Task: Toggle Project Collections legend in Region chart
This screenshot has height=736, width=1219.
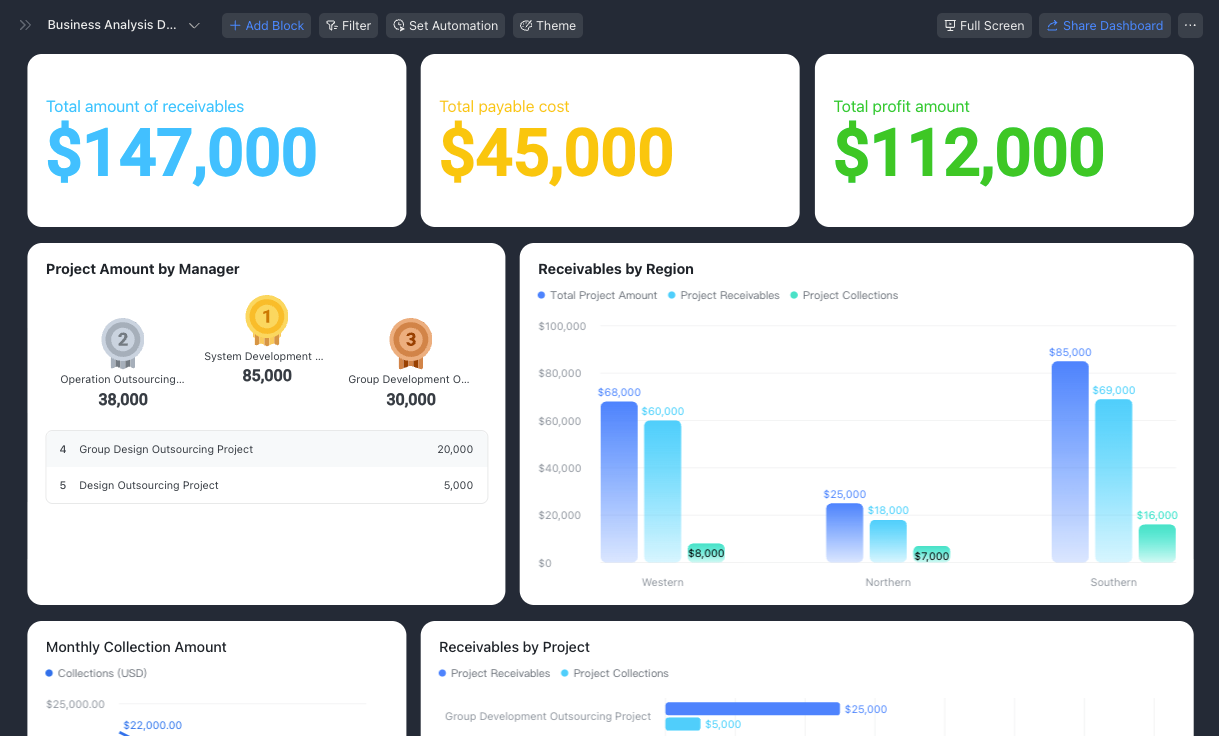Action: coord(844,295)
